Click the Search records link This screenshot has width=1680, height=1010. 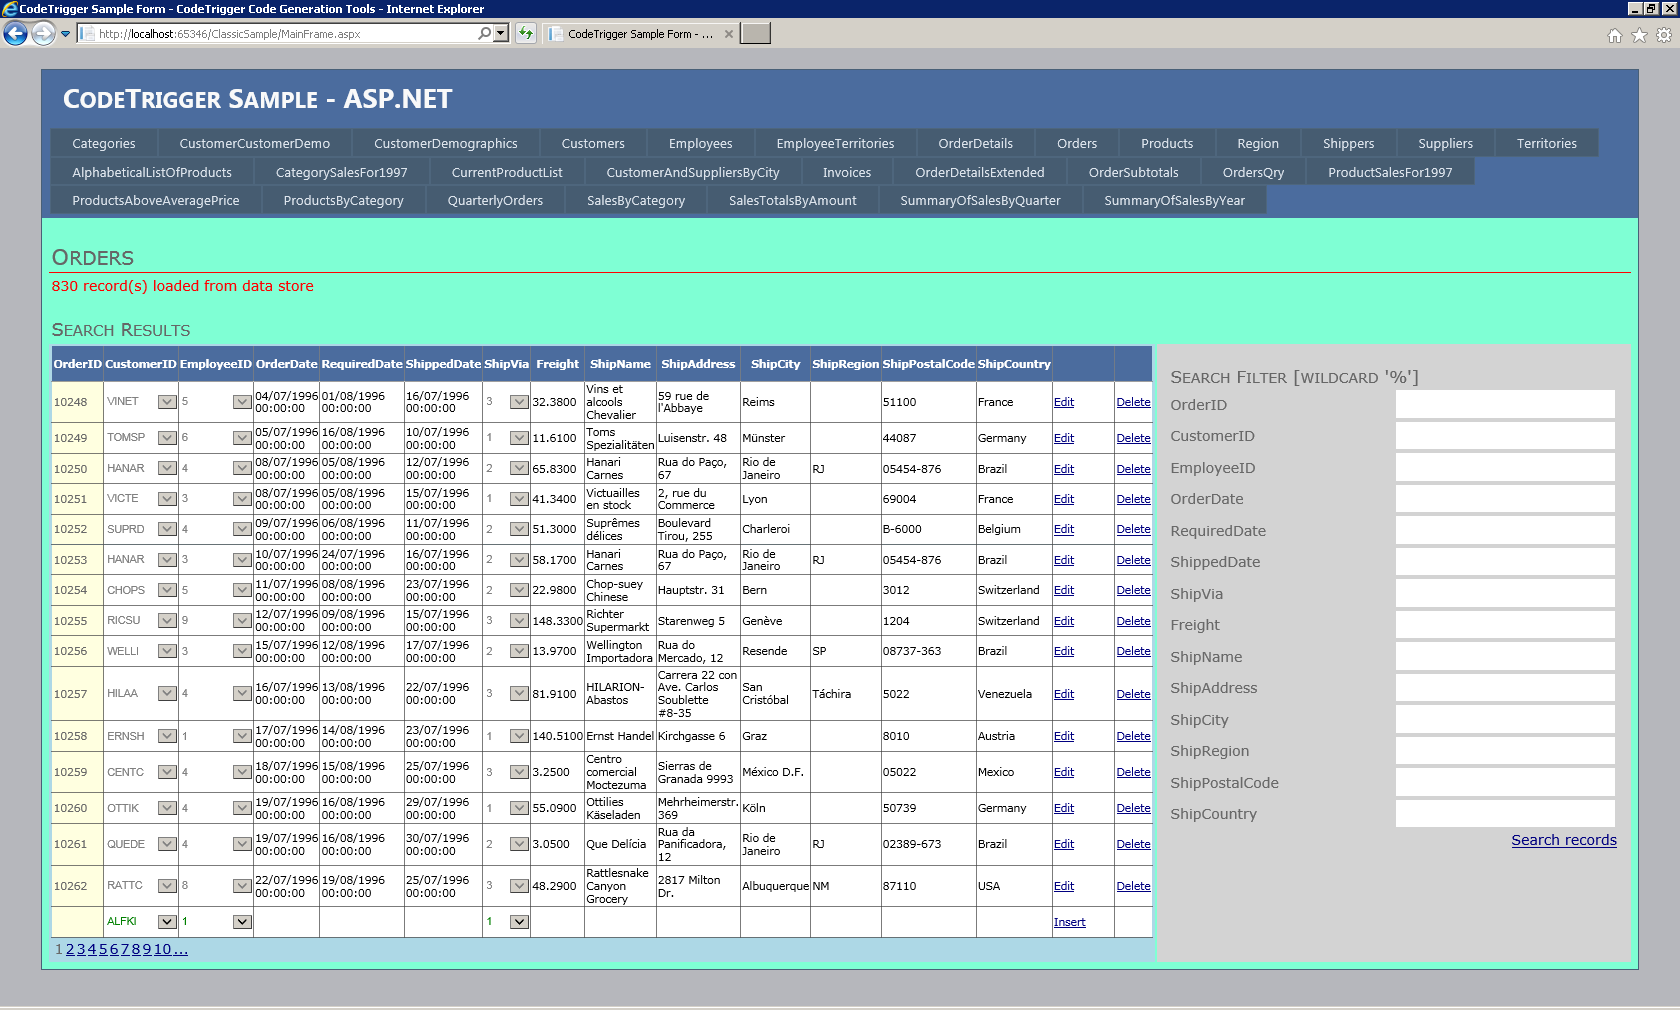pyautogui.click(x=1563, y=840)
